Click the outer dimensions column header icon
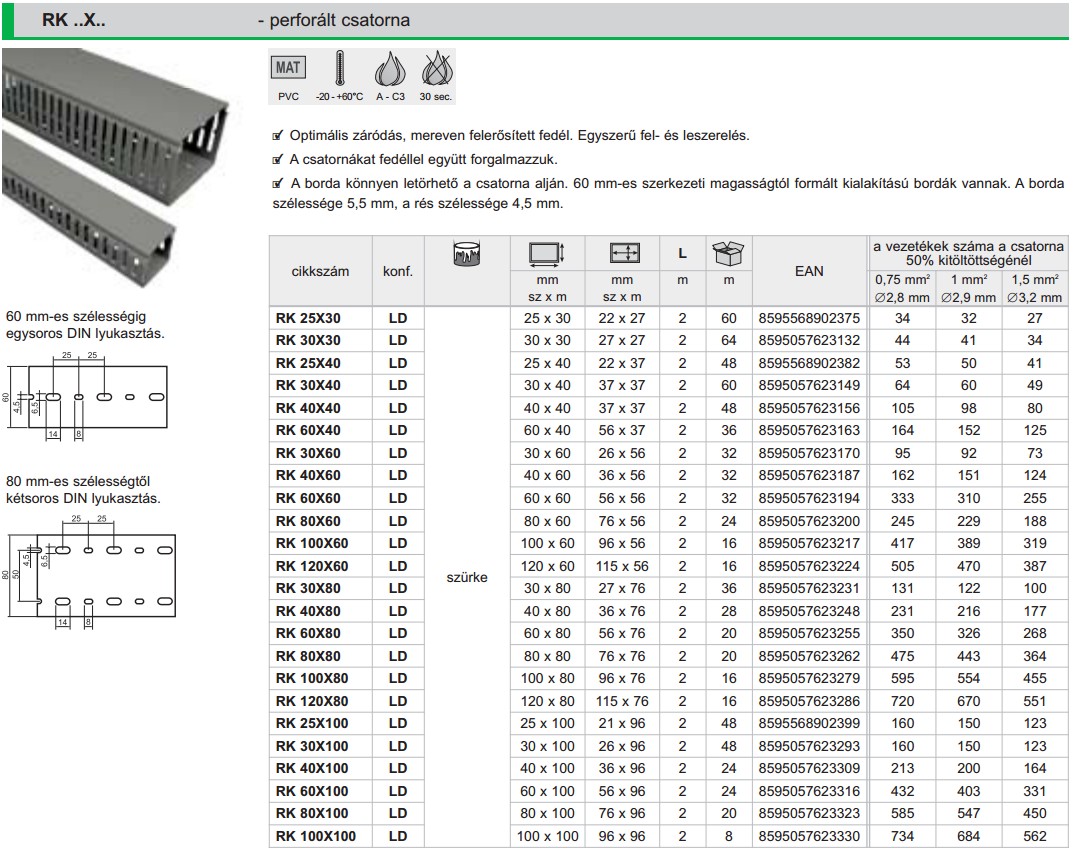The height and width of the screenshot is (855, 1074). point(546,254)
